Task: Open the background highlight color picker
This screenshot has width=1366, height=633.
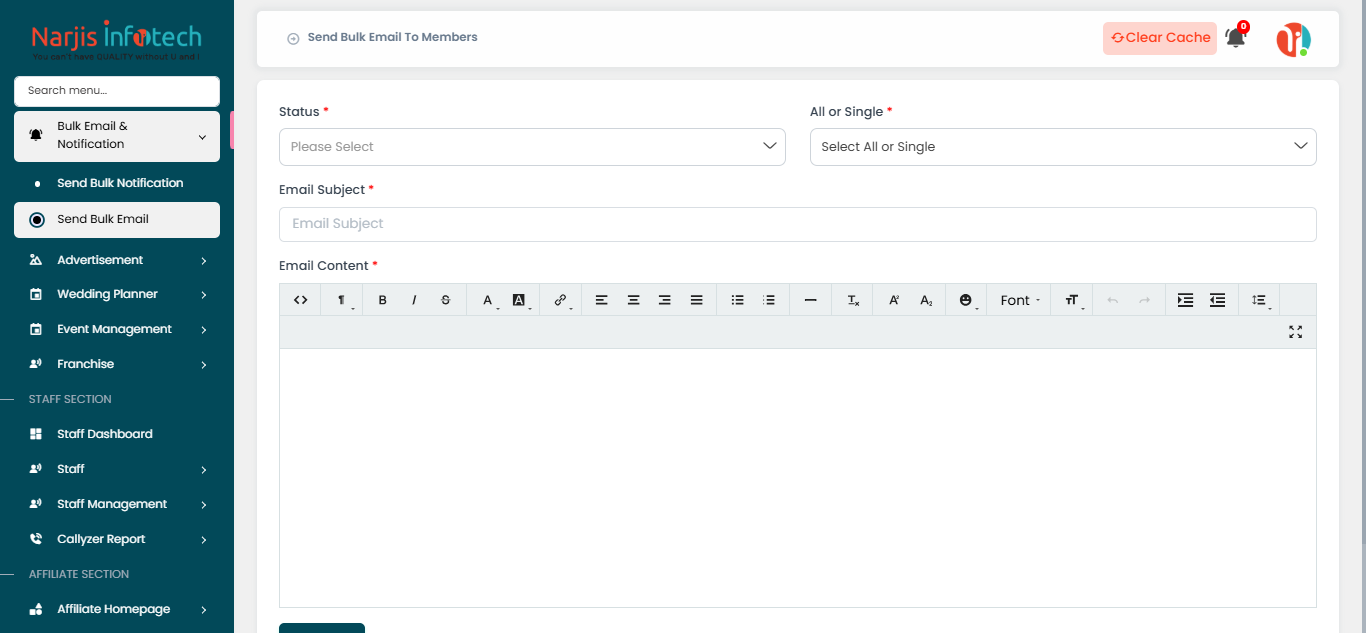Action: pos(520,300)
